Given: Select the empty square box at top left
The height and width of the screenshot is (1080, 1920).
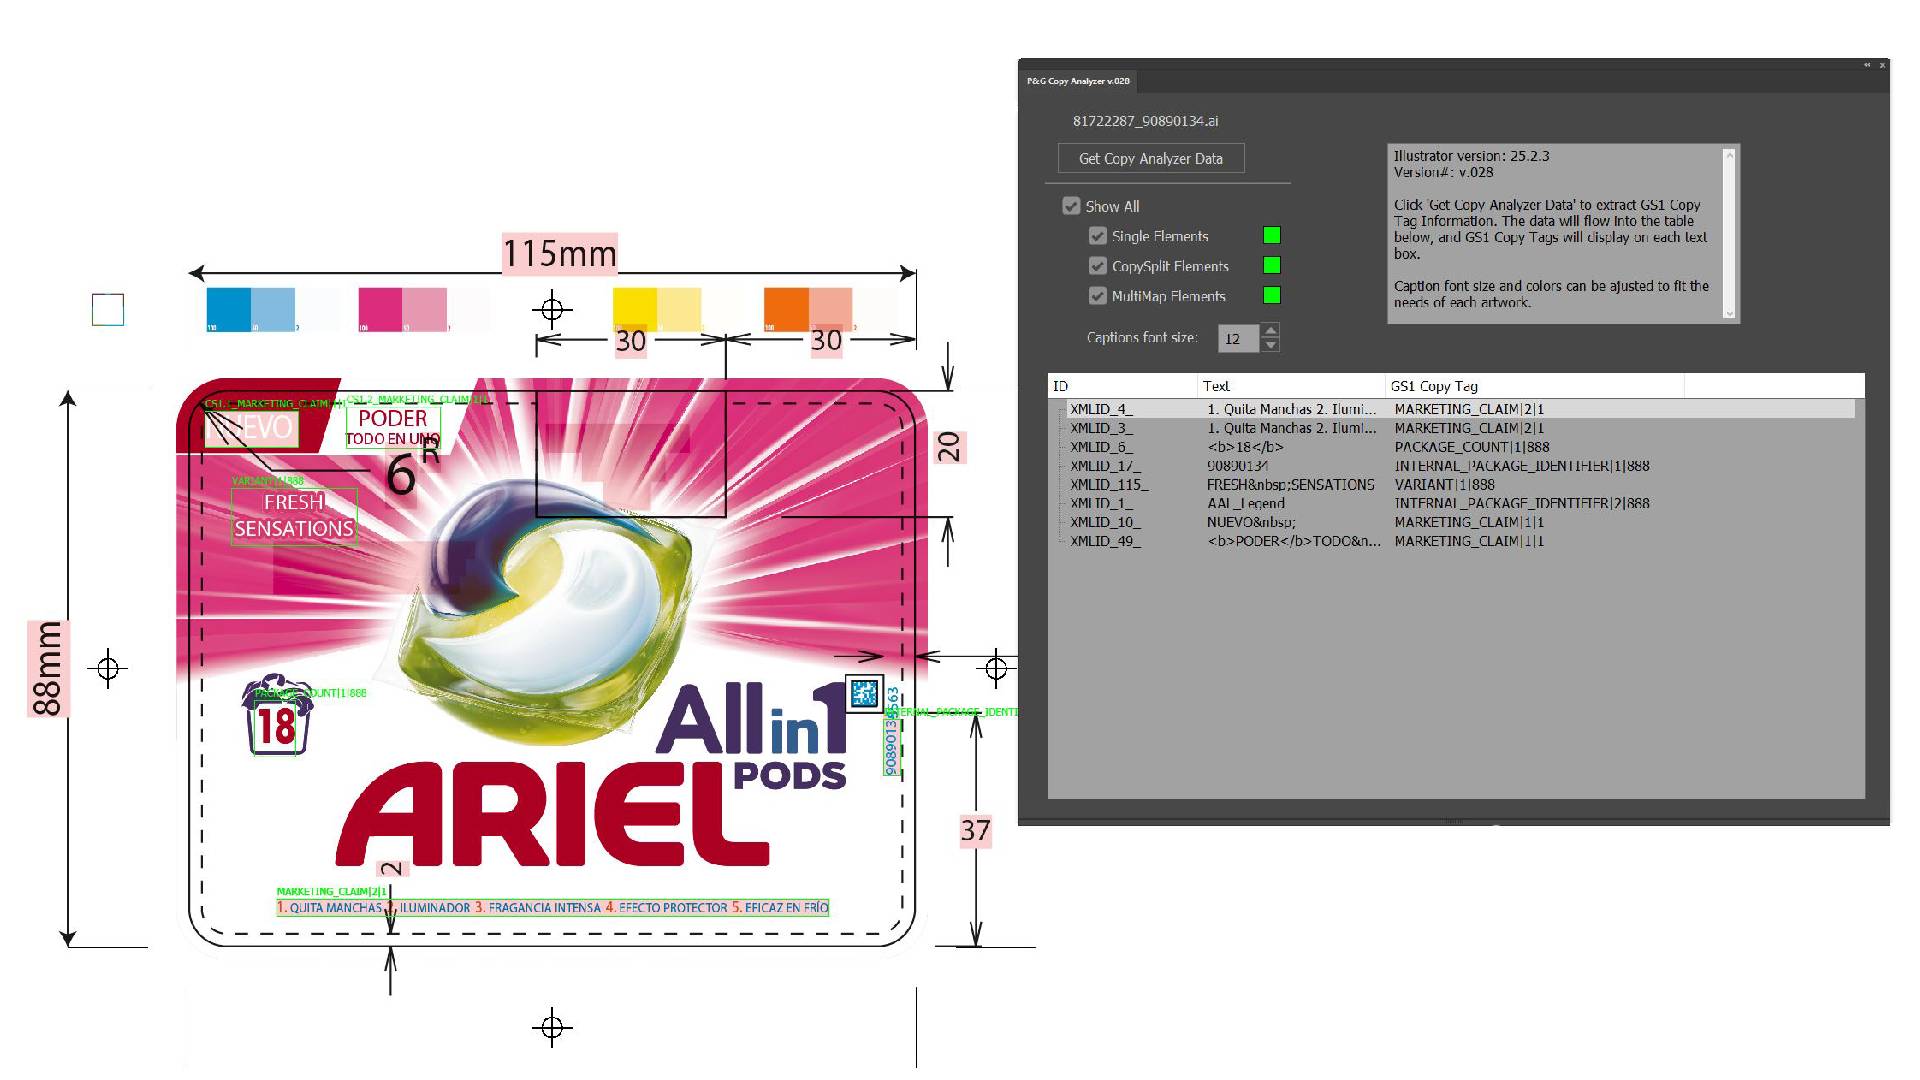Looking at the screenshot, I should tap(108, 310).
